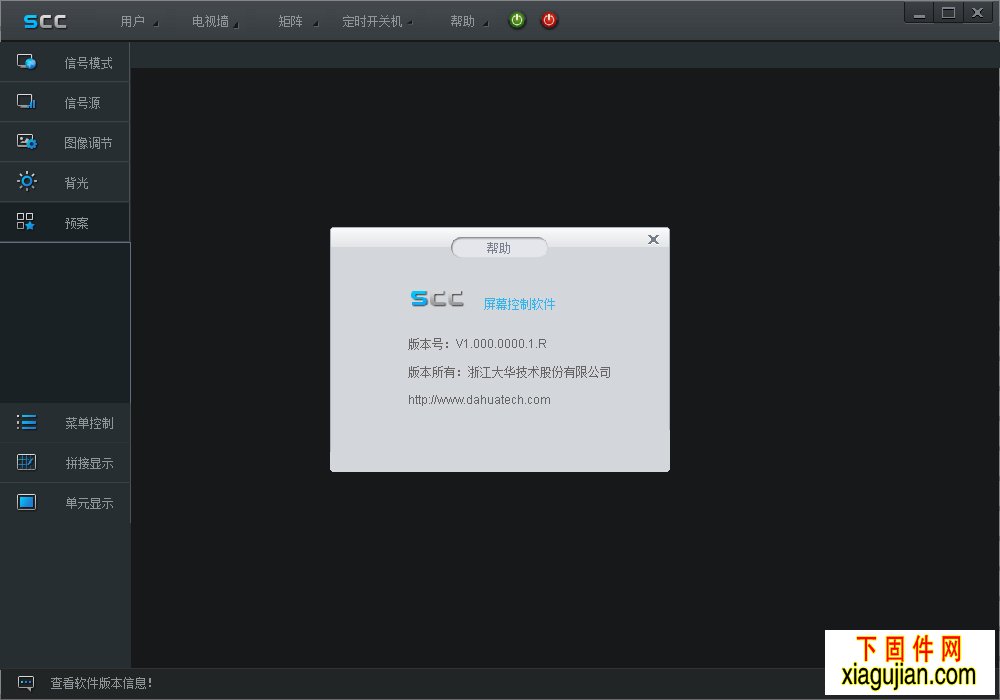The height and width of the screenshot is (700, 1000).
Task: Click the 图像调节 sidebar label
Action: (89, 143)
